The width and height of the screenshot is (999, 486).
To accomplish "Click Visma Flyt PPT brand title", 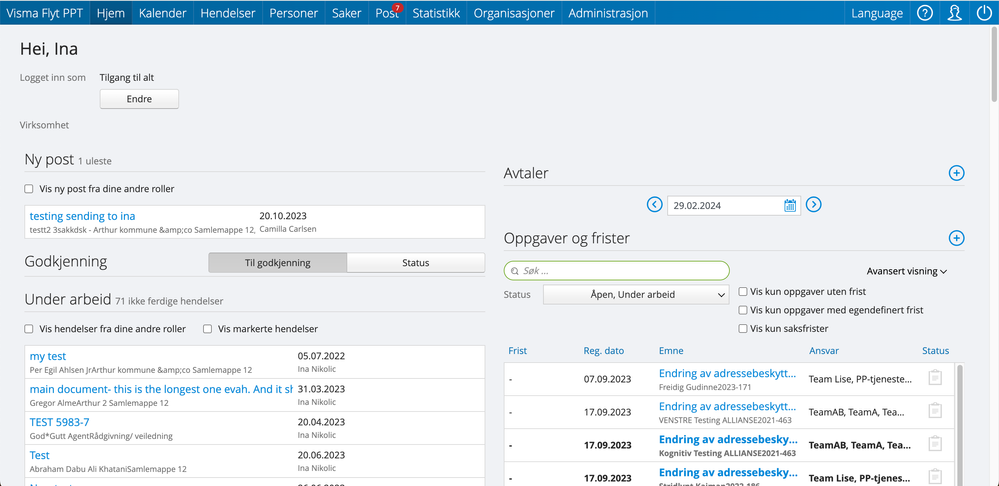I will tap(45, 13).
